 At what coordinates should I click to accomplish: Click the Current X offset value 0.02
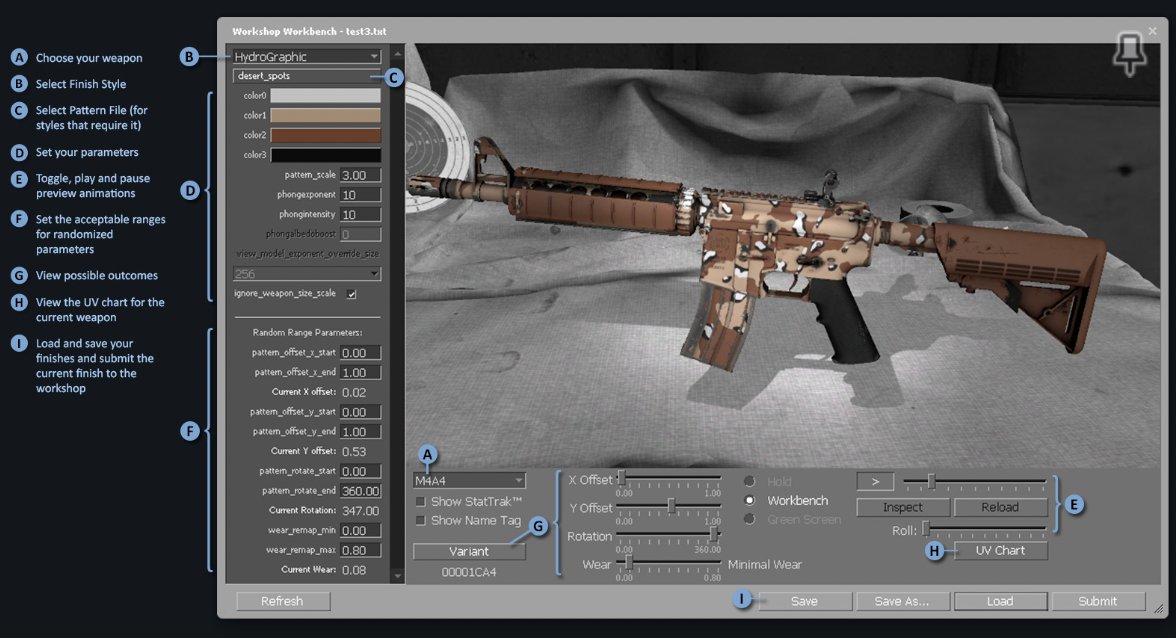354,392
